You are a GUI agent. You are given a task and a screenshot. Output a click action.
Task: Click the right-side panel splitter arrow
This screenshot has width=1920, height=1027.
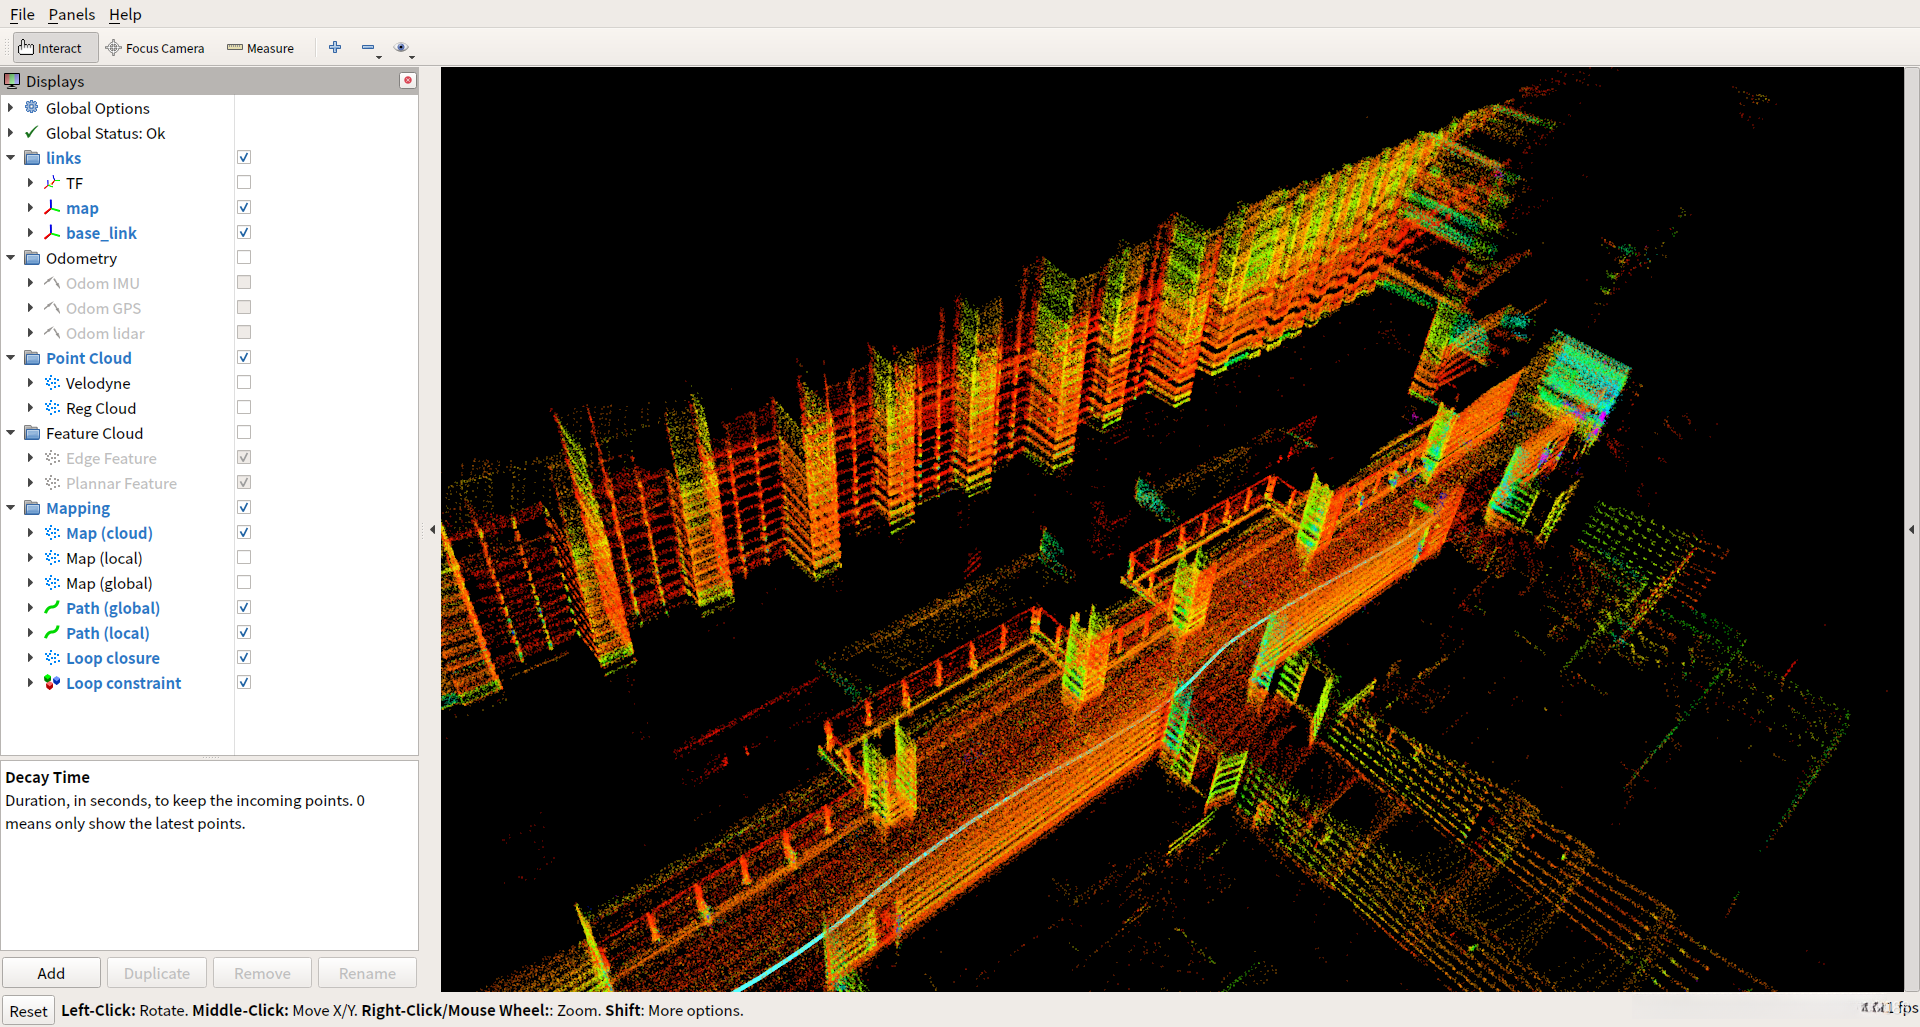coord(1912,529)
